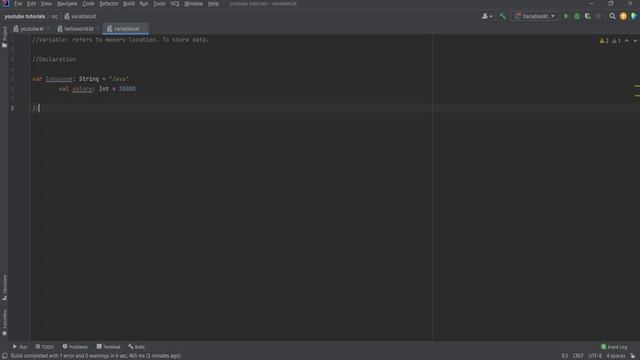The height and width of the screenshot is (360, 640).
Task: Change CRLF line separator in status bar
Action: 578,356
